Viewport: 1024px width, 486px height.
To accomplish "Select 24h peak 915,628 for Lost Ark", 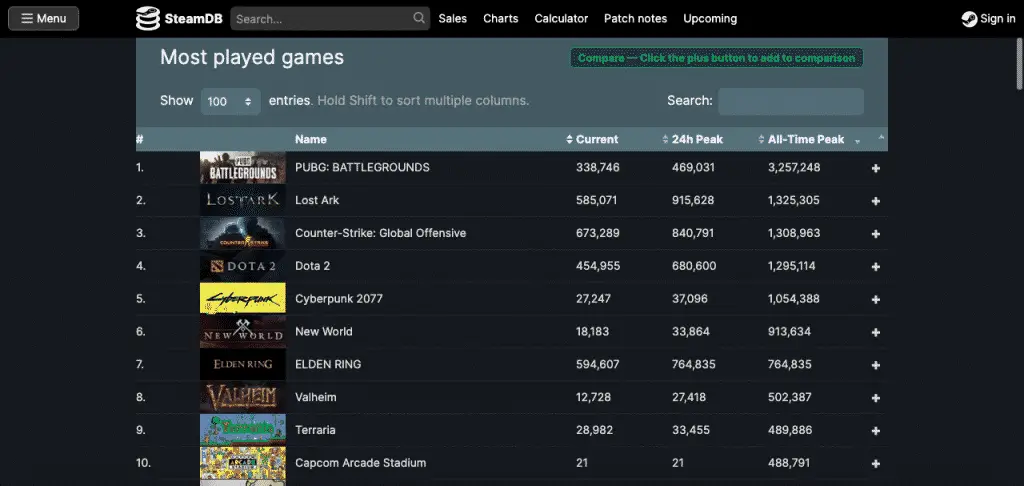I will click(693, 200).
